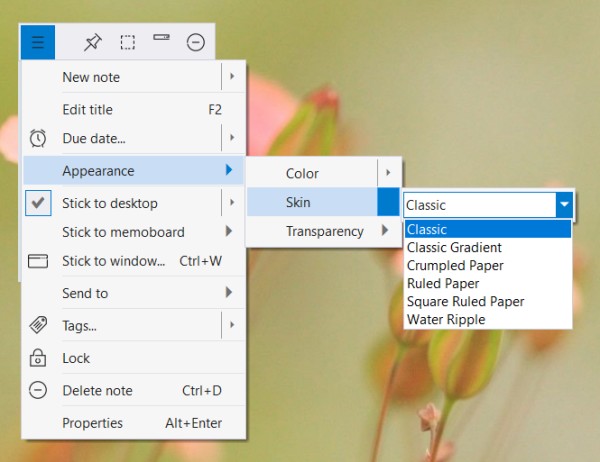This screenshot has width=600, height=462.
Task: Open Properties from the menu
Action: point(134,423)
